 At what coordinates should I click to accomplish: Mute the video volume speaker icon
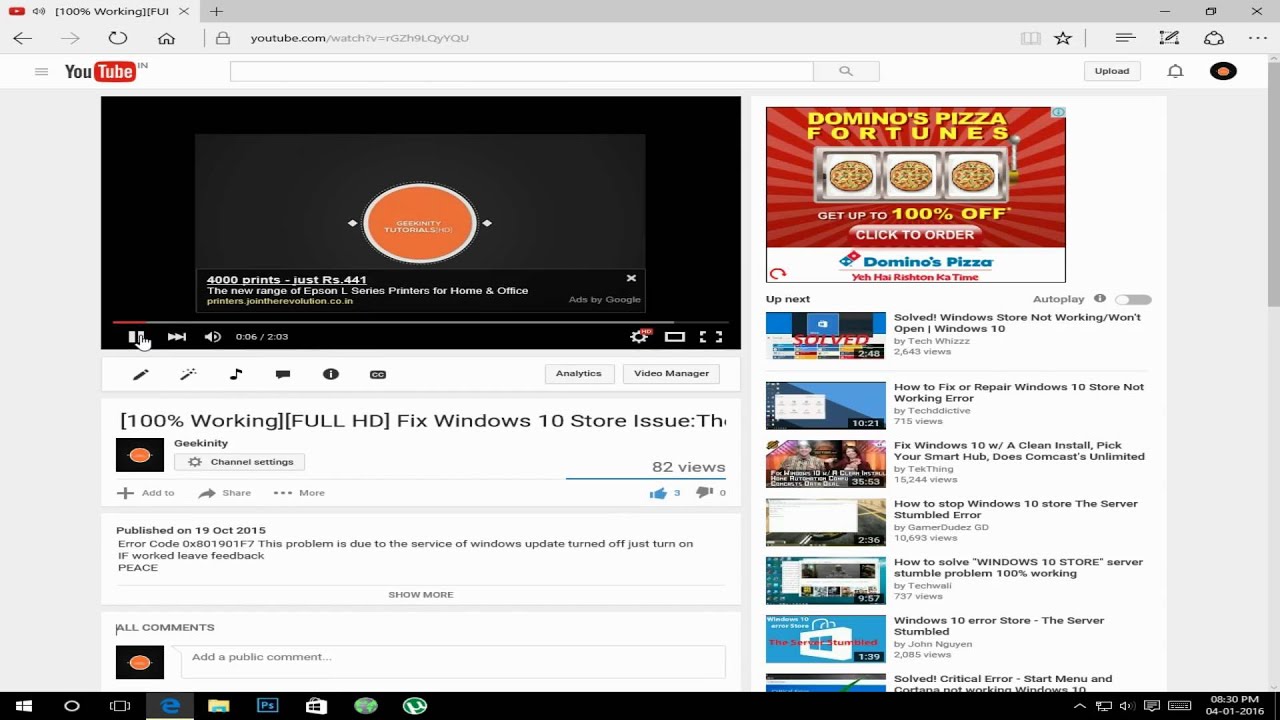(212, 337)
